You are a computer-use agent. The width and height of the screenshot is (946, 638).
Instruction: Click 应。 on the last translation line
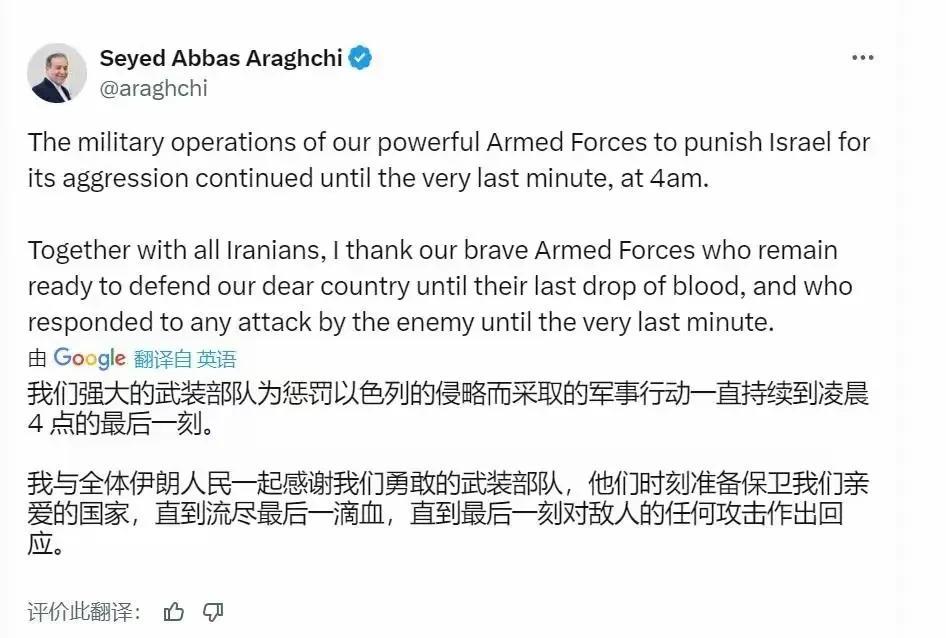click(x=45, y=543)
